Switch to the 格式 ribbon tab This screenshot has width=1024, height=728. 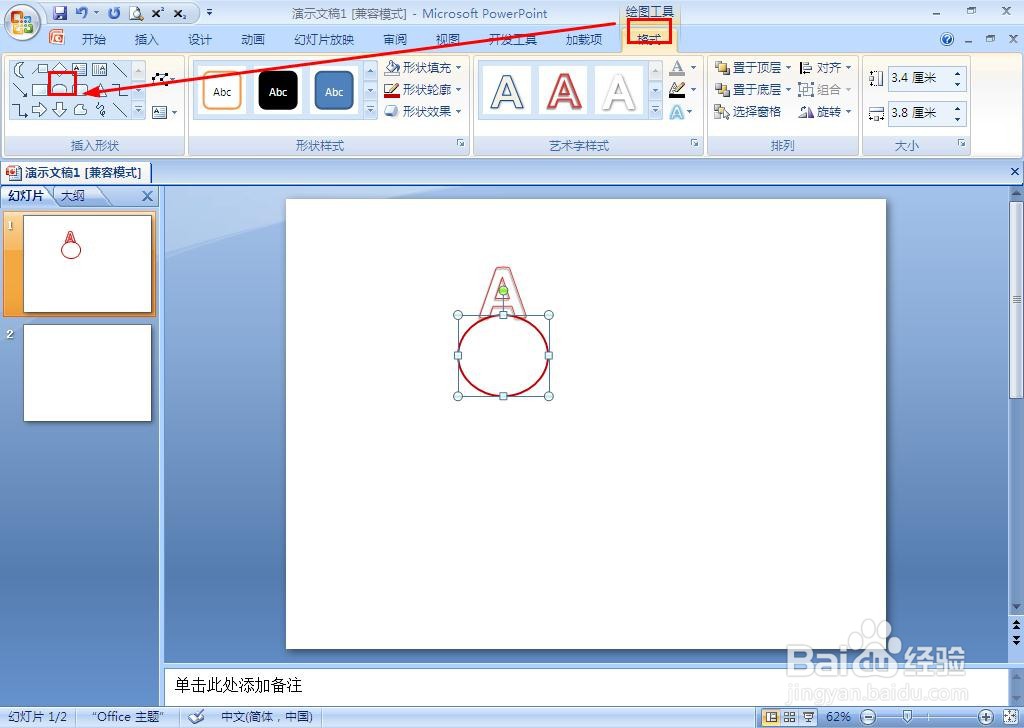coord(648,39)
